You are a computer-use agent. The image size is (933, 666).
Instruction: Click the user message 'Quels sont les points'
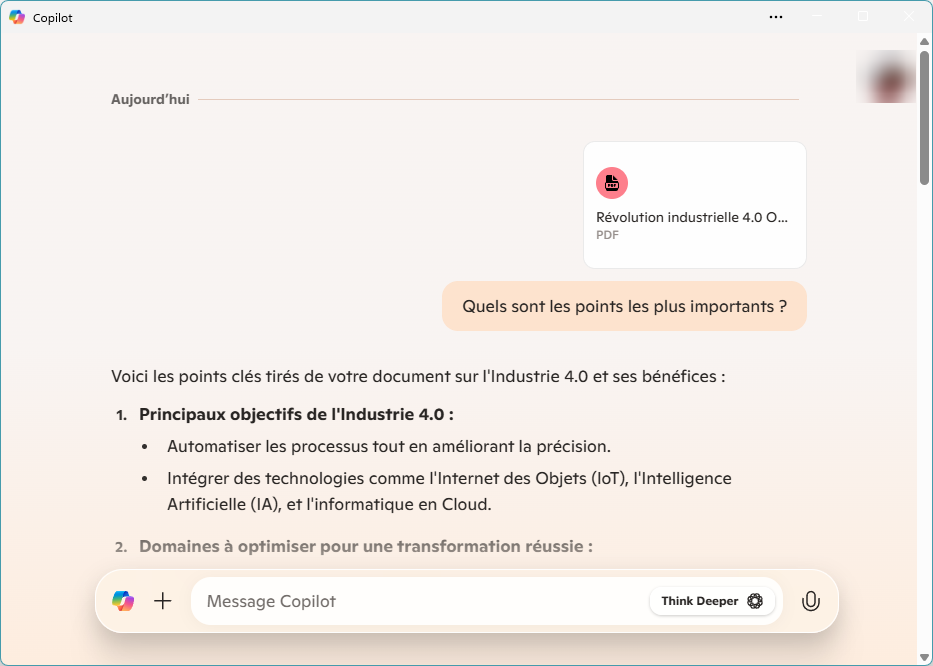(624, 307)
